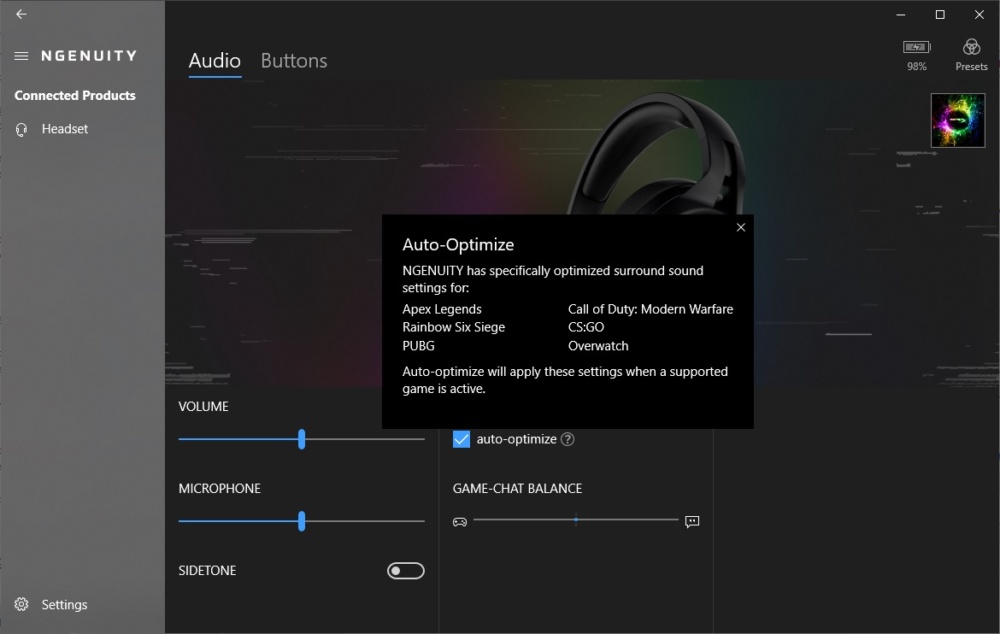
Task: Click the SIDETONE label
Action: click(x=207, y=571)
